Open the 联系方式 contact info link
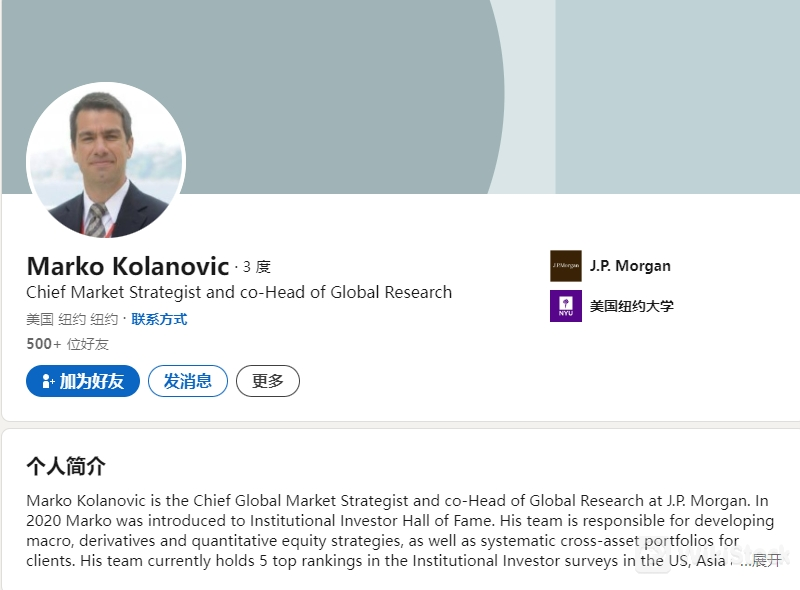This screenshot has width=800, height=590. (159, 320)
